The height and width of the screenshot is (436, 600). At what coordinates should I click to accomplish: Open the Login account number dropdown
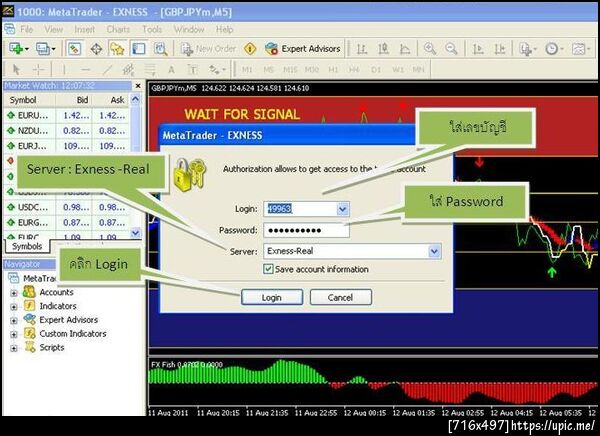click(342, 209)
